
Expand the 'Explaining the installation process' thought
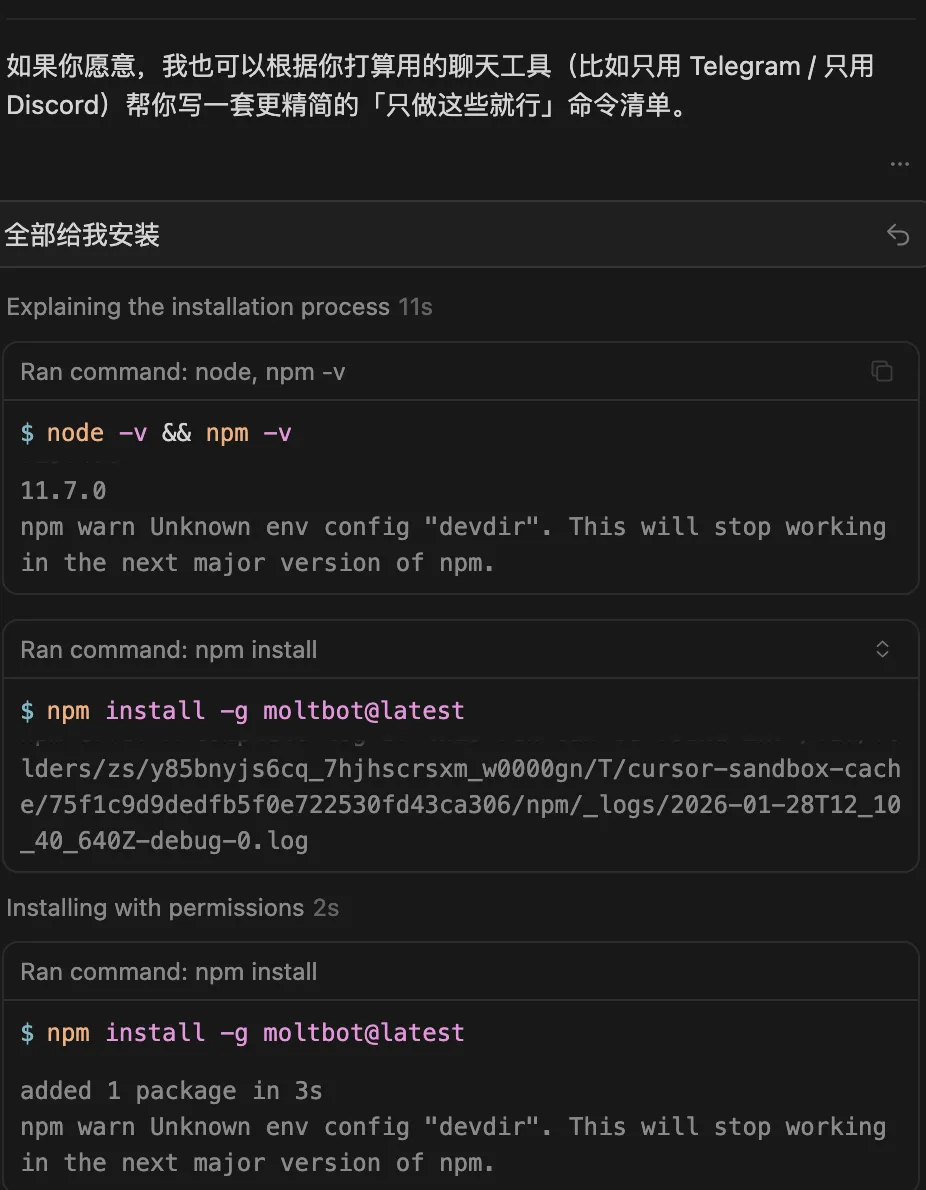pos(198,307)
